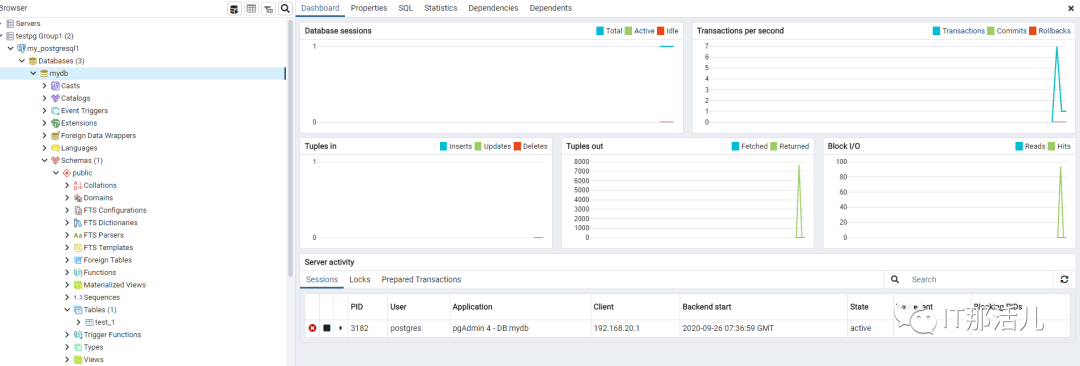Click the FTS Configurations icon

78,210
